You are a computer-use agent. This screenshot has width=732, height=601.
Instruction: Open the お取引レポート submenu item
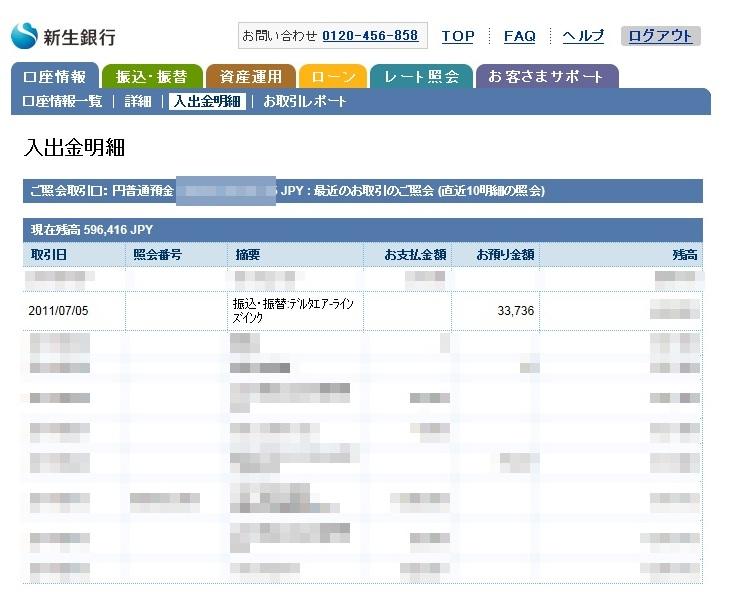tap(305, 101)
